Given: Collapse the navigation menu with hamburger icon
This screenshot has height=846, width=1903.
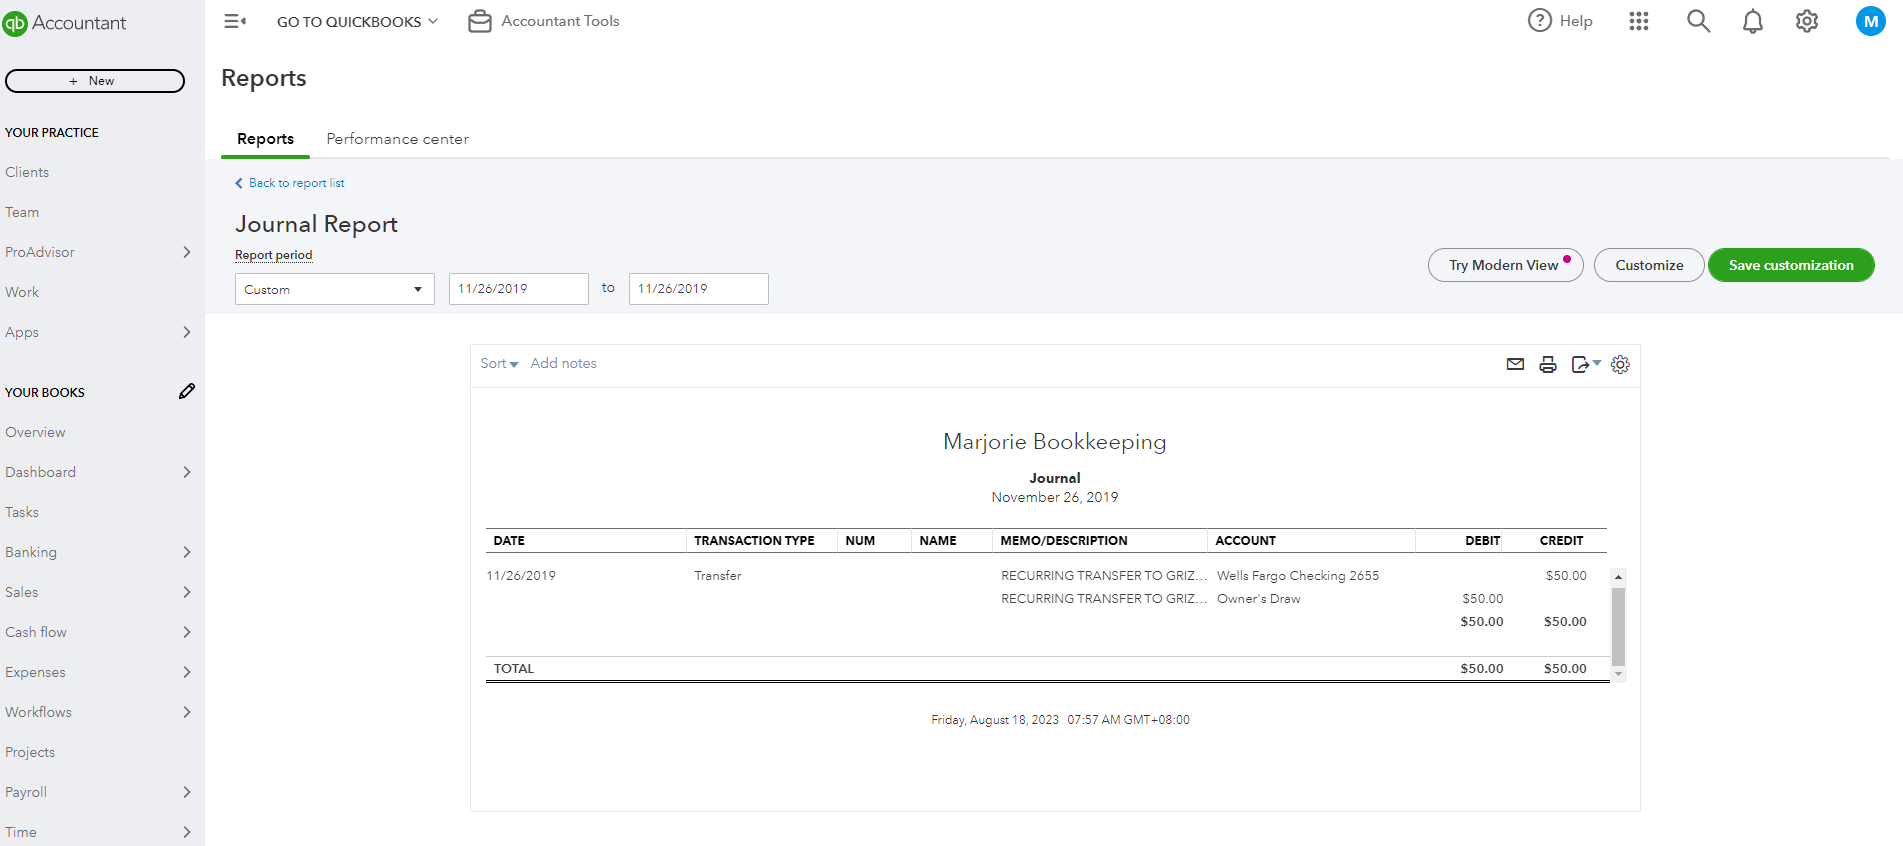Looking at the screenshot, I should (x=235, y=21).
